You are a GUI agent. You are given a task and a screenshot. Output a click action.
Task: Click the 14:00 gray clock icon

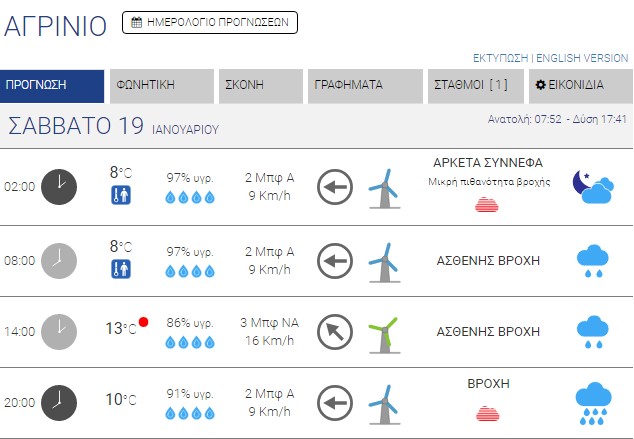click(59, 331)
